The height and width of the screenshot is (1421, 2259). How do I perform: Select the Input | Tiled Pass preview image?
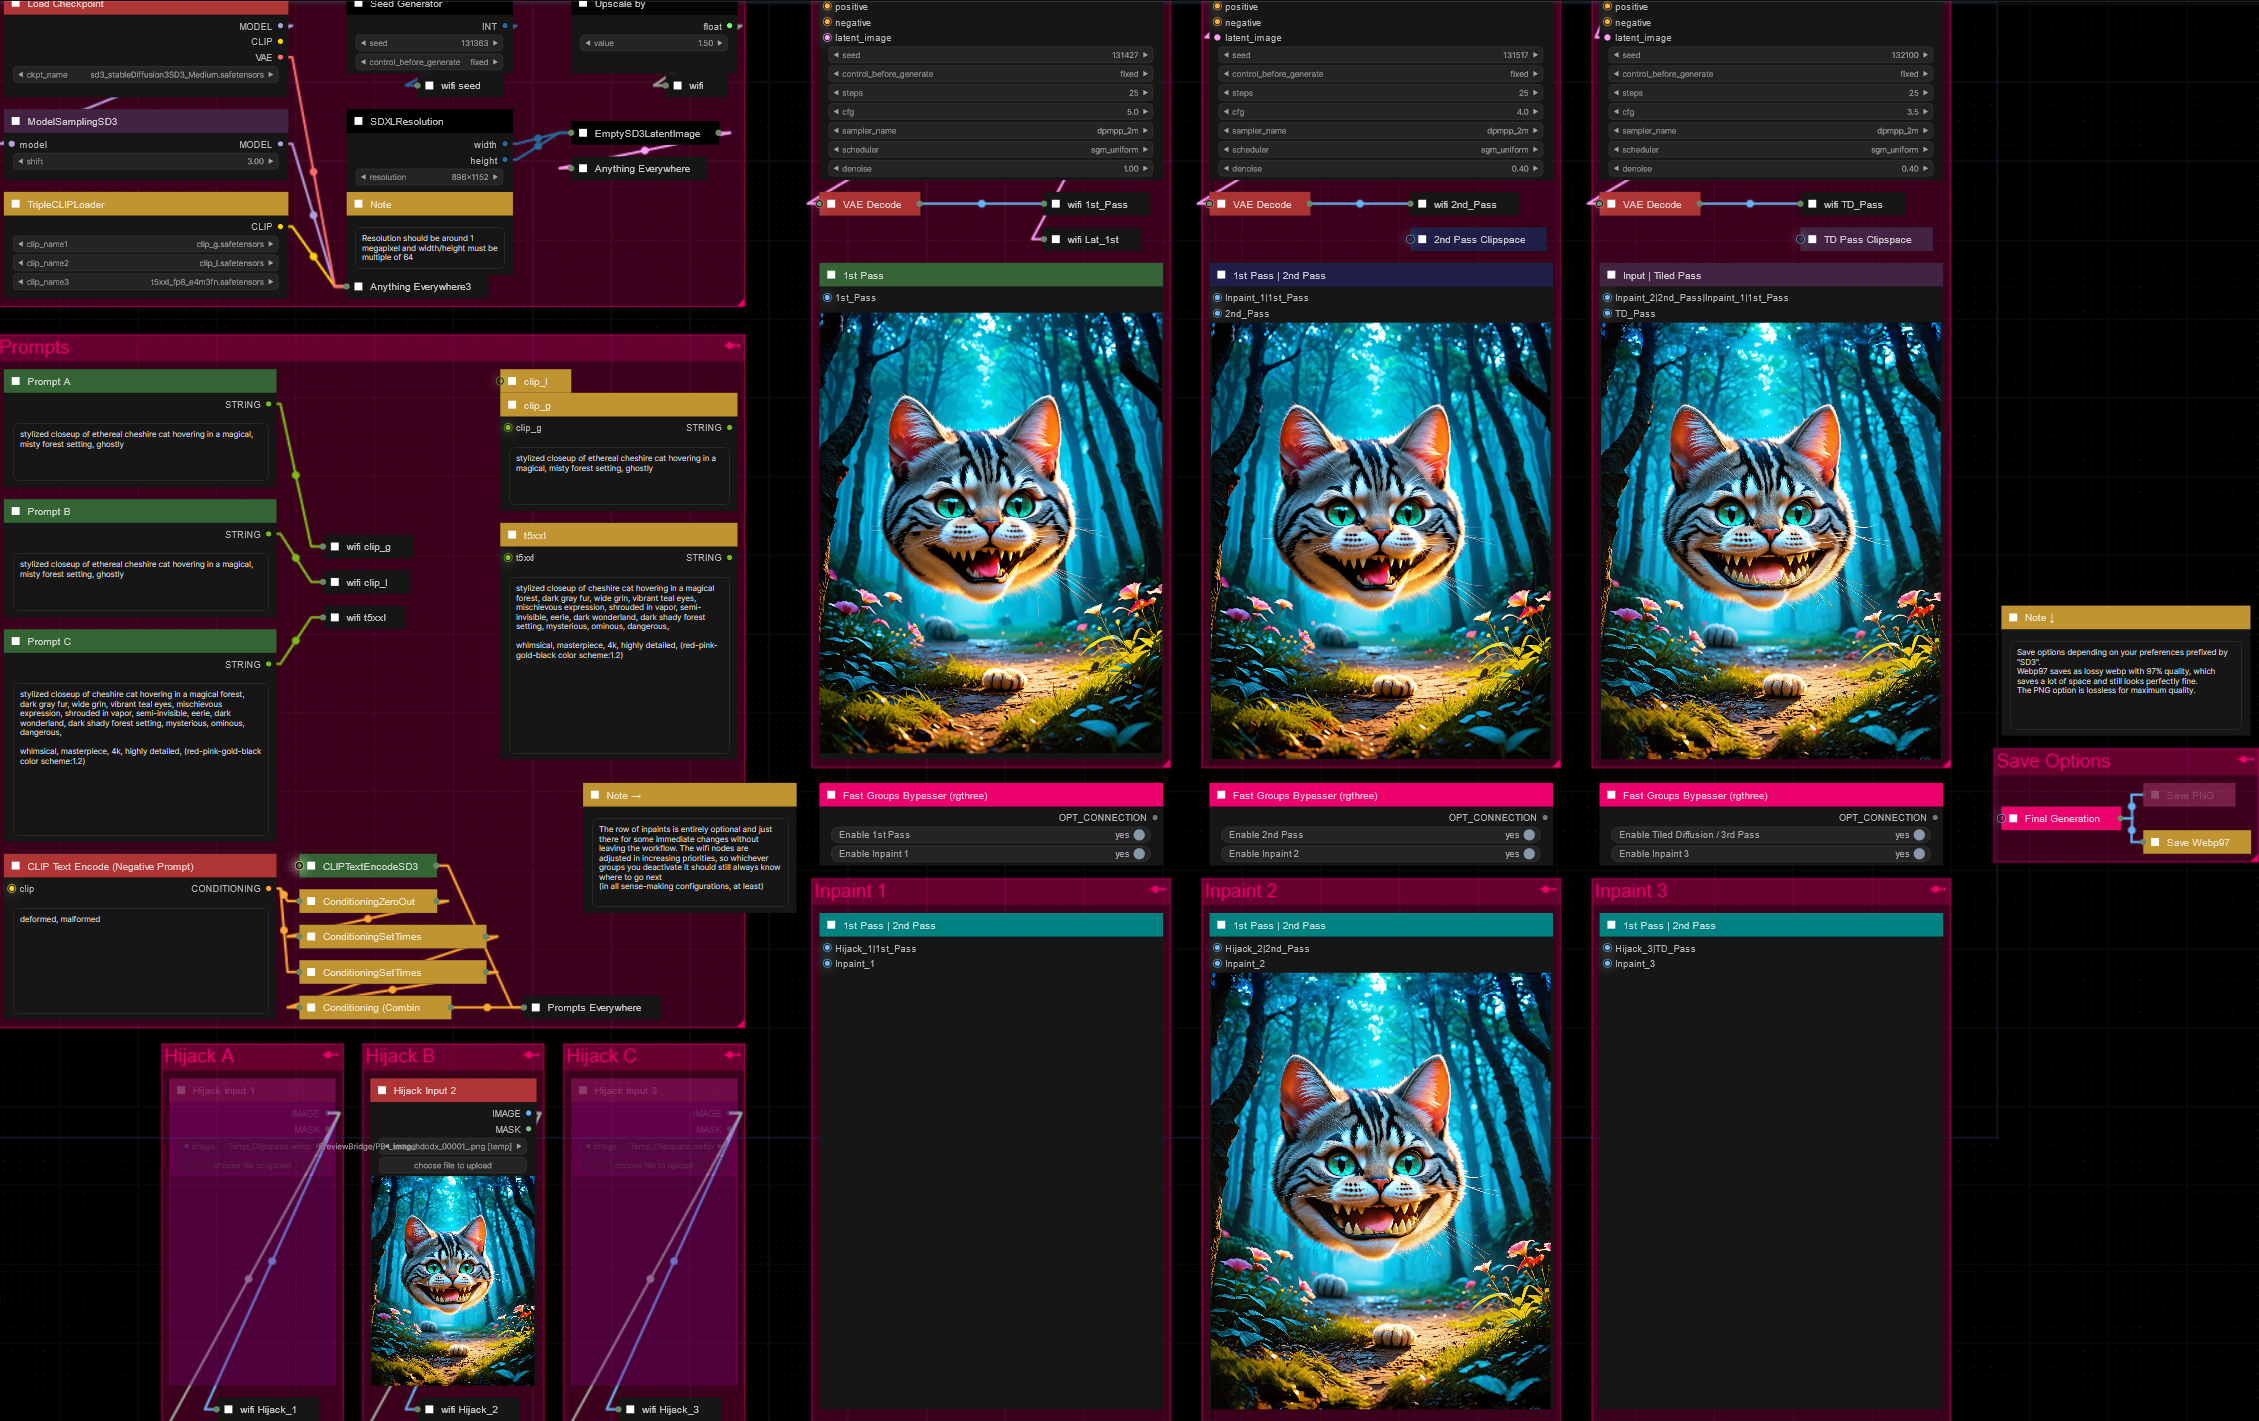[x=1771, y=541]
